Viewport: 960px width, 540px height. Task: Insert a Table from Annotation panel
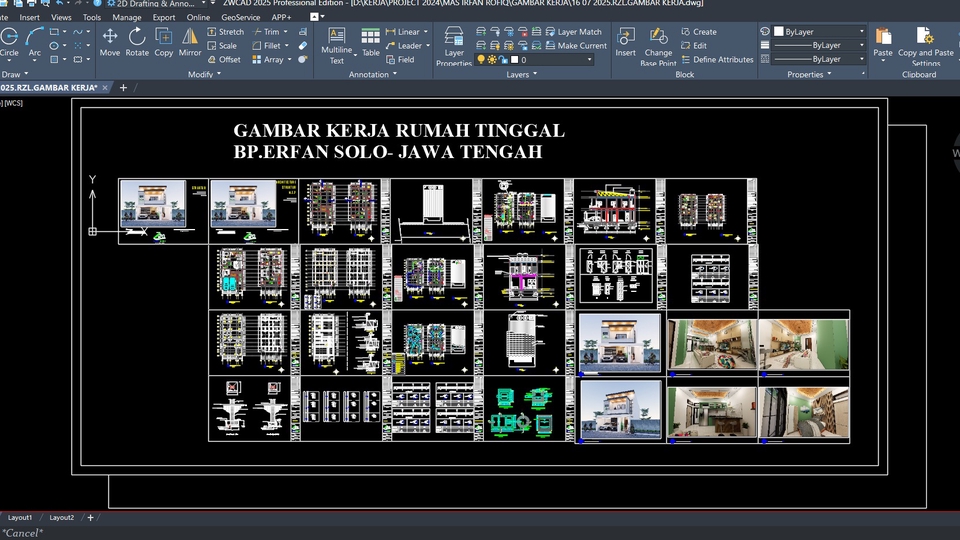click(x=371, y=41)
